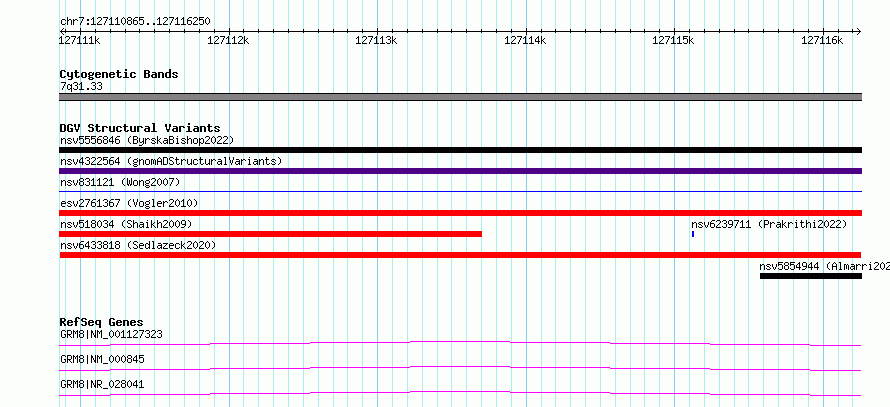Open nsv5556846 (ByrskaBishop2022) variant label
Image resolution: width=890 pixels, height=407 pixels.
click(147, 140)
